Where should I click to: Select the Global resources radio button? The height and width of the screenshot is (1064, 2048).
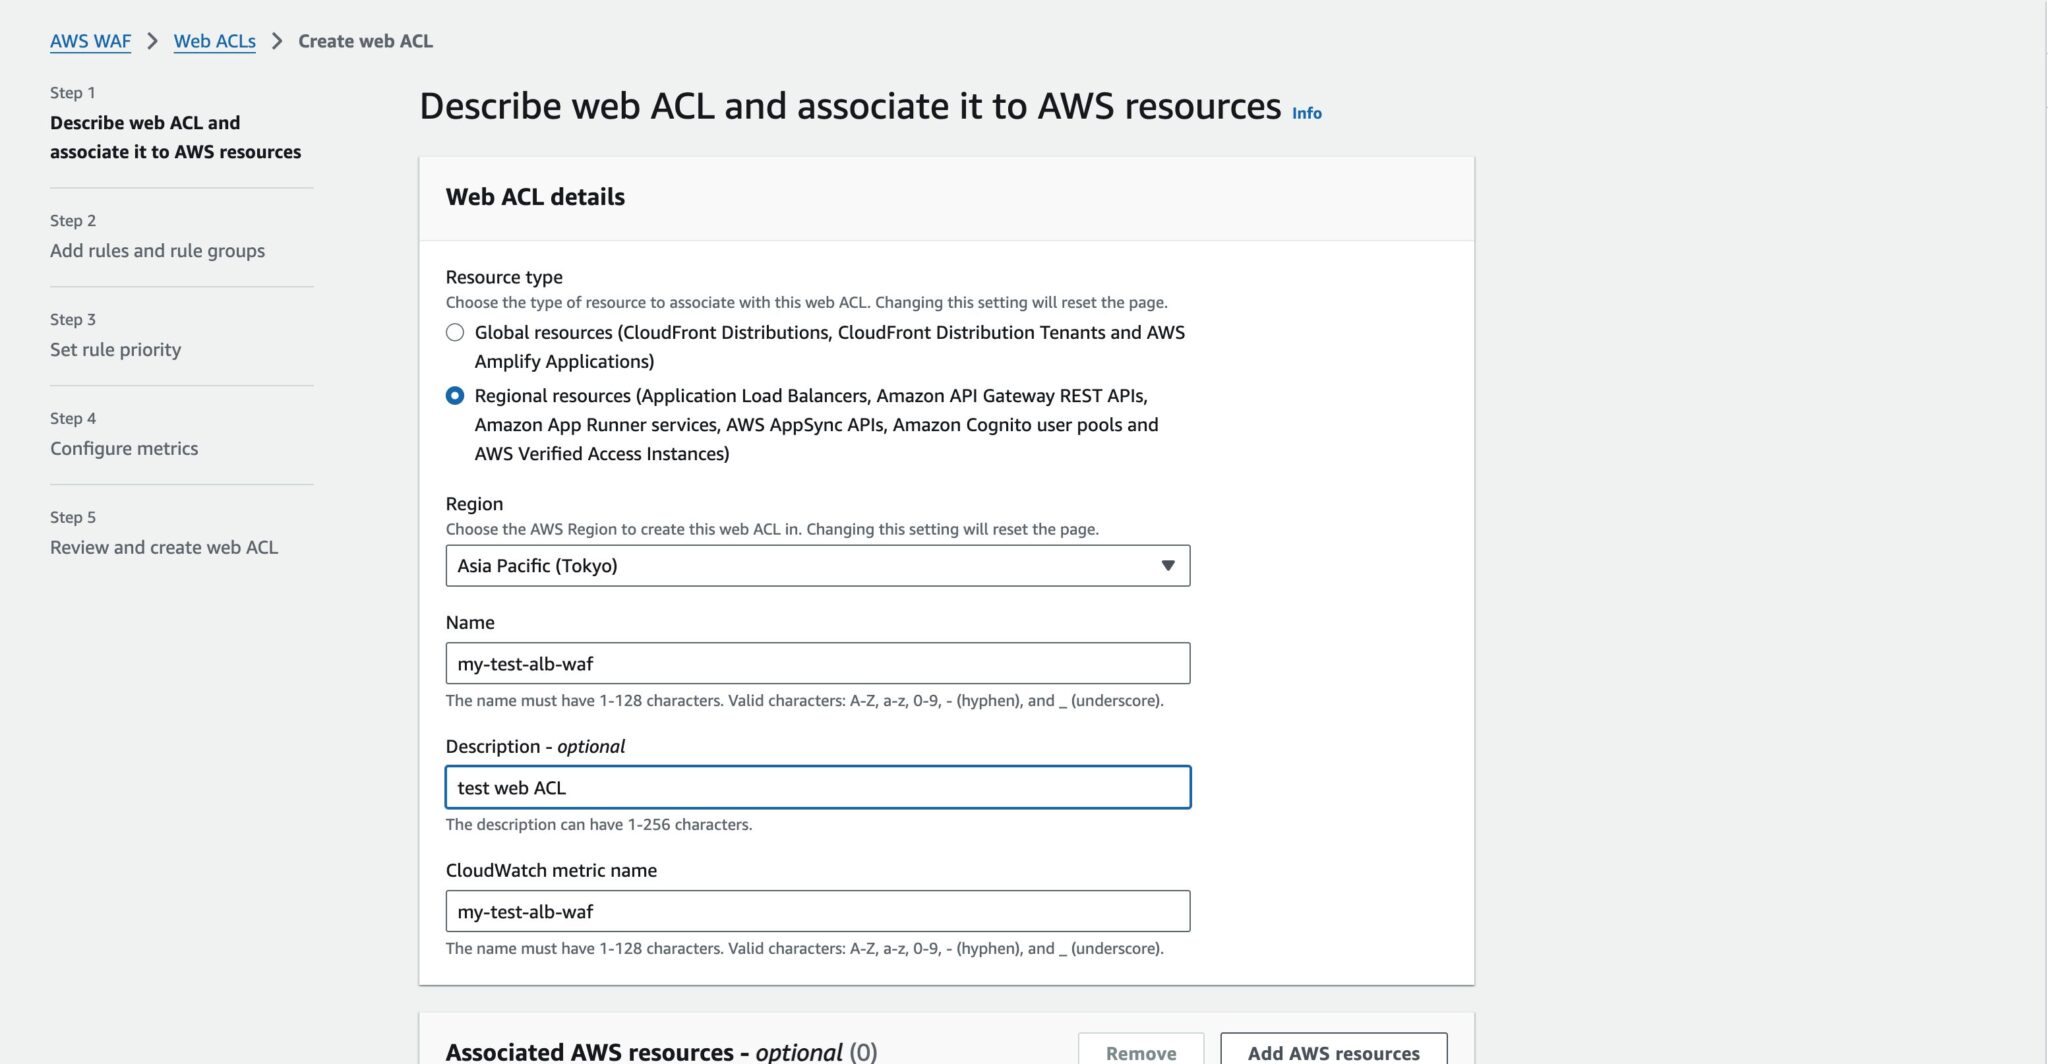coord(455,332)
